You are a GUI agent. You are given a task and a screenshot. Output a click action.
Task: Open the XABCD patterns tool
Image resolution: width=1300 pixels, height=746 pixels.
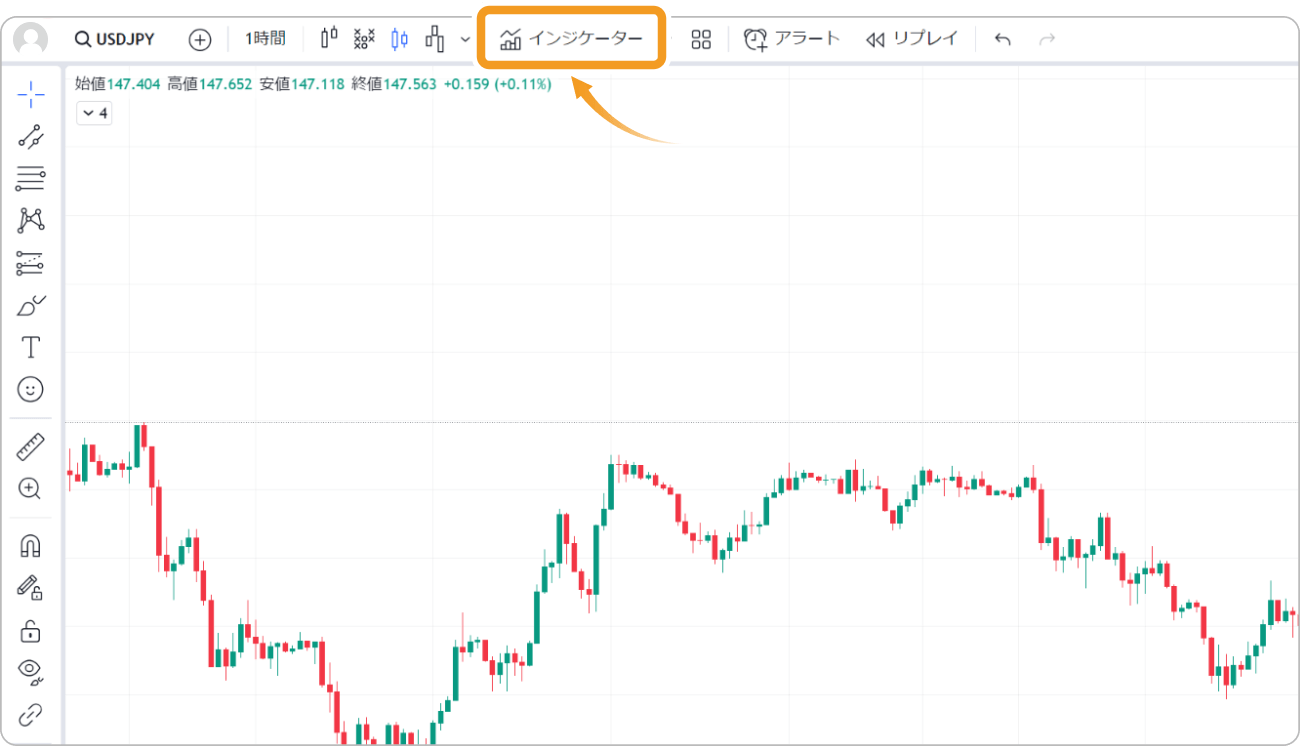tap(31, 221)
